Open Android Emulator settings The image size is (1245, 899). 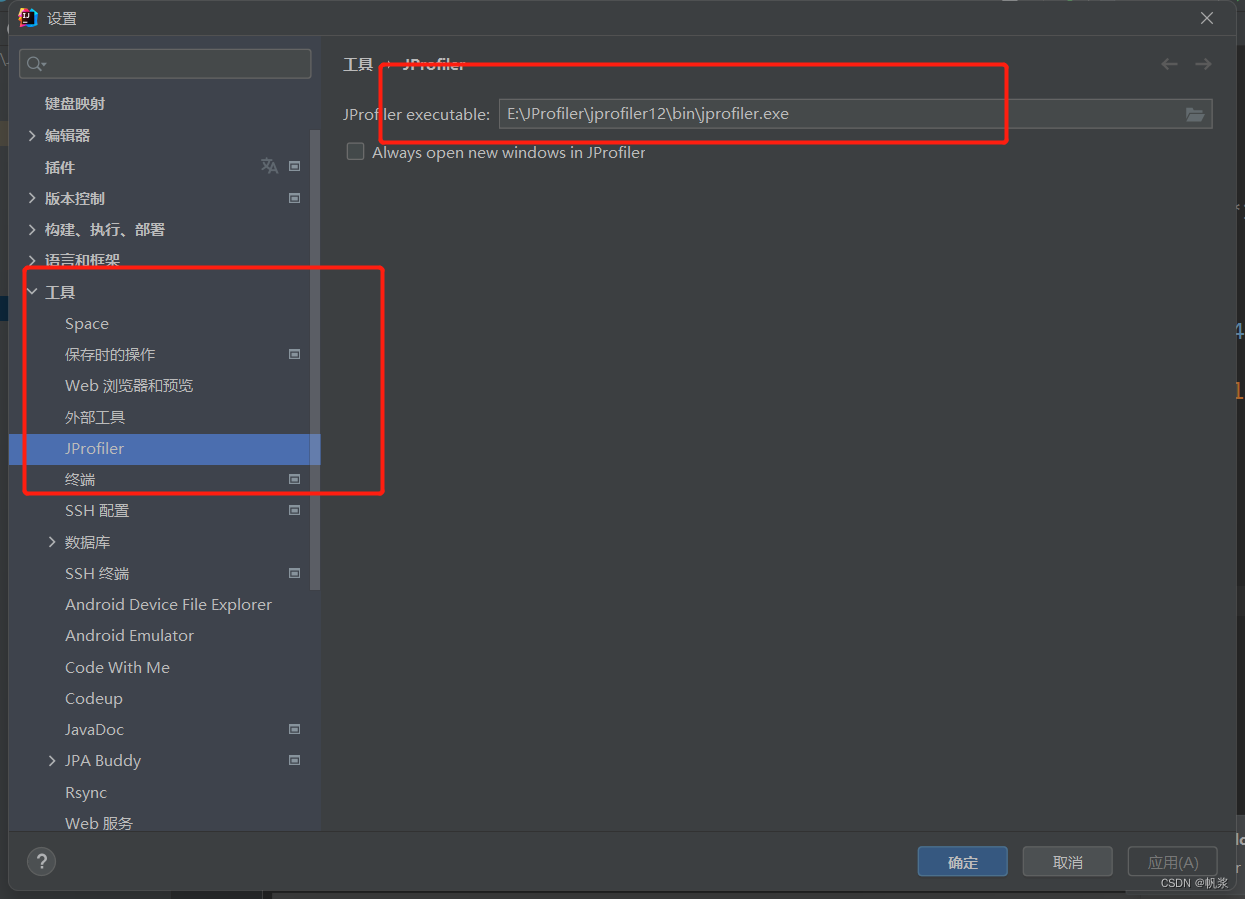coord(129,635)
